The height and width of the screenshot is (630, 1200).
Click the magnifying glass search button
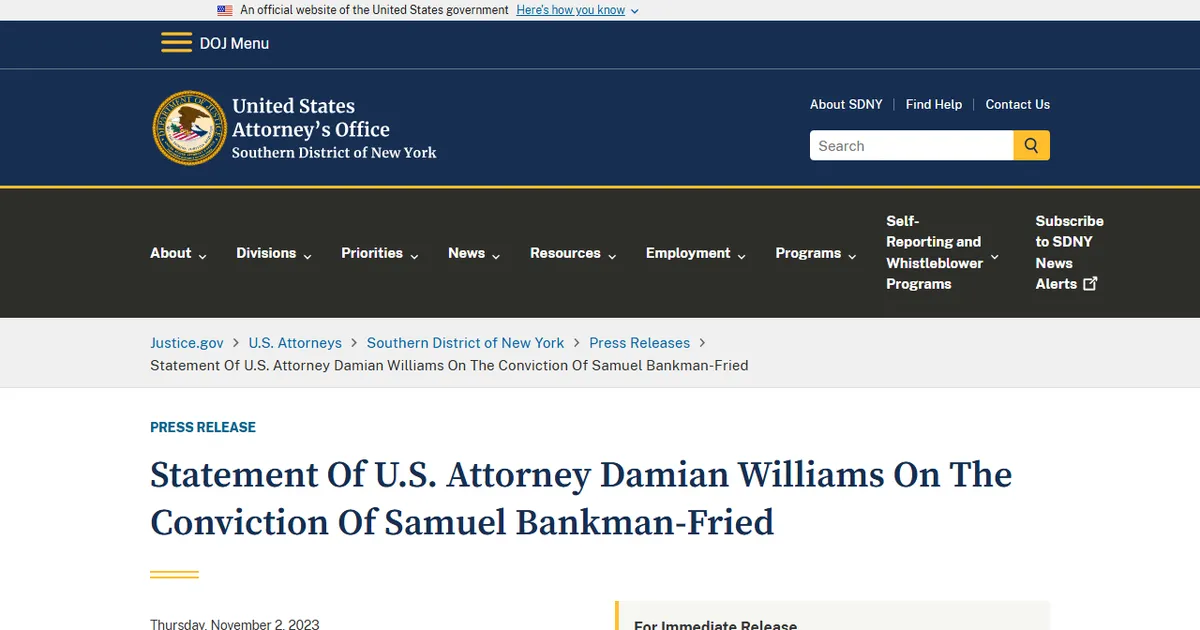(x=1031, y=145)
